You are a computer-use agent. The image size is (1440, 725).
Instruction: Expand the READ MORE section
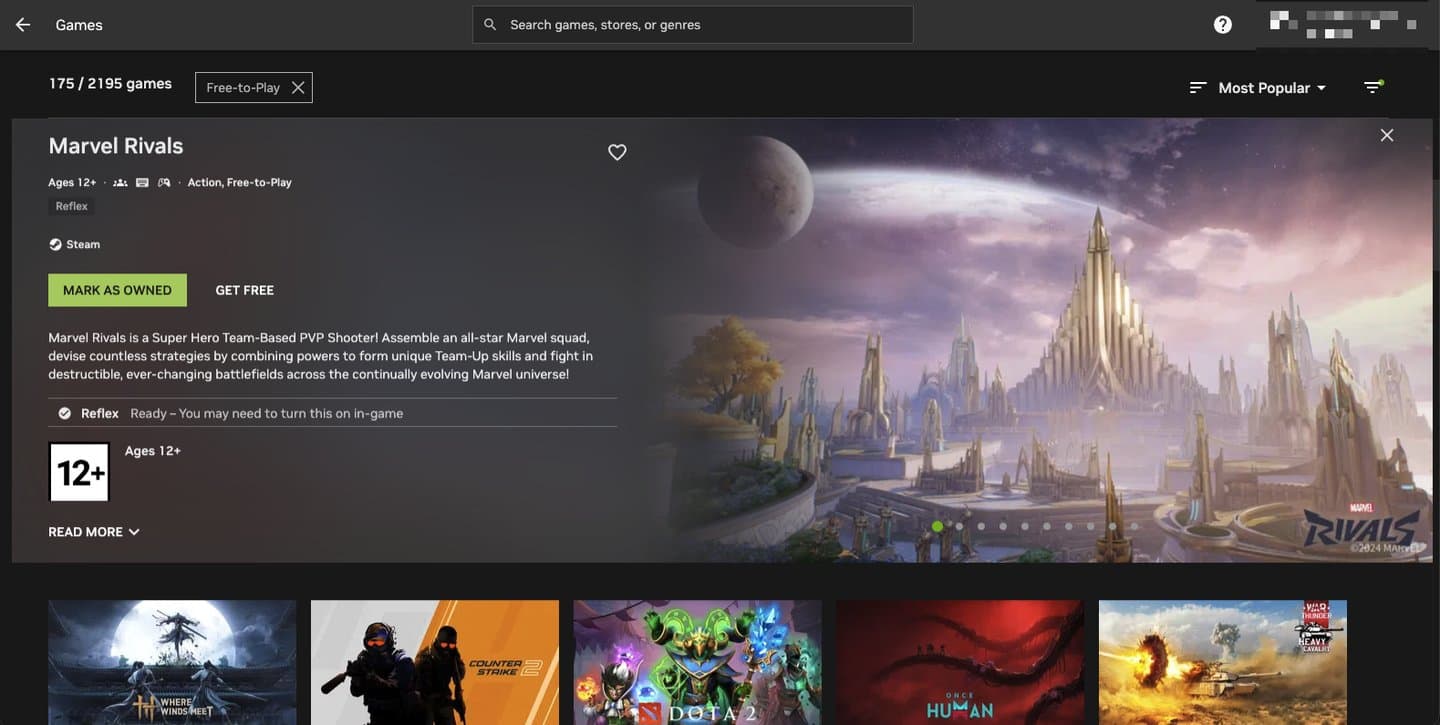tap(94, 532)
